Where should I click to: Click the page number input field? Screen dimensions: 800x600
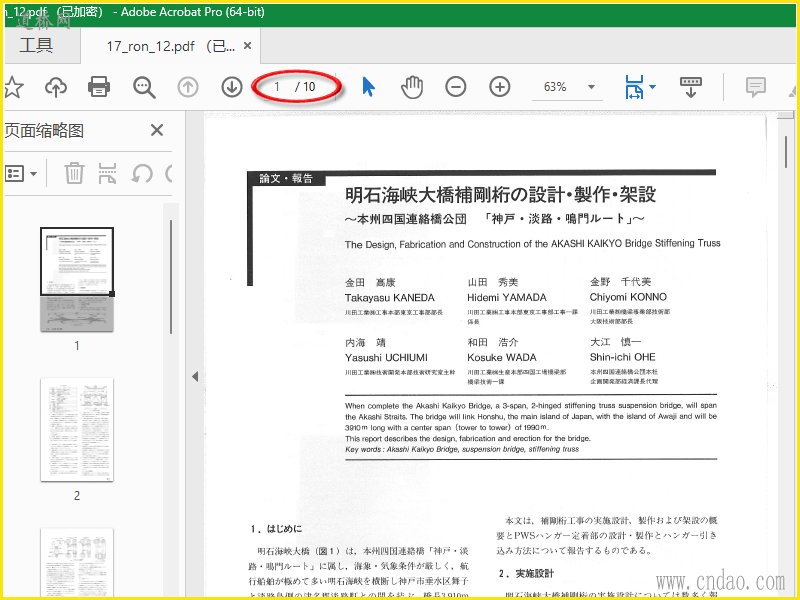click(x=278, y=87)
